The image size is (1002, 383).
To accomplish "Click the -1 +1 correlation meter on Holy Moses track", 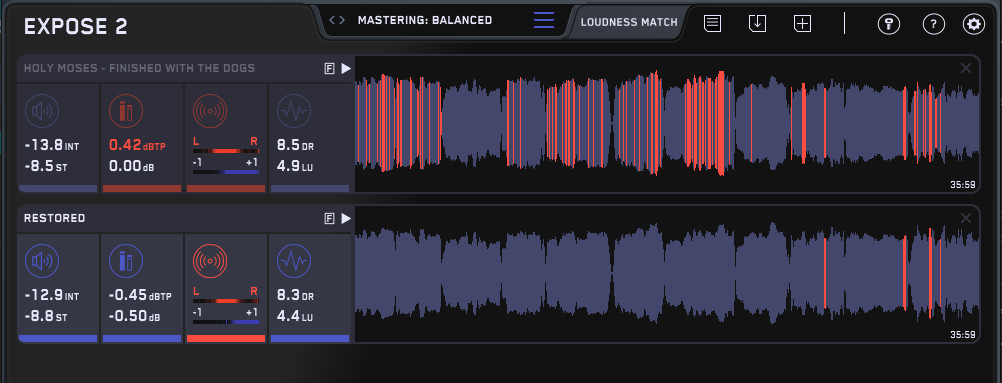I will [x=226, y=172].
